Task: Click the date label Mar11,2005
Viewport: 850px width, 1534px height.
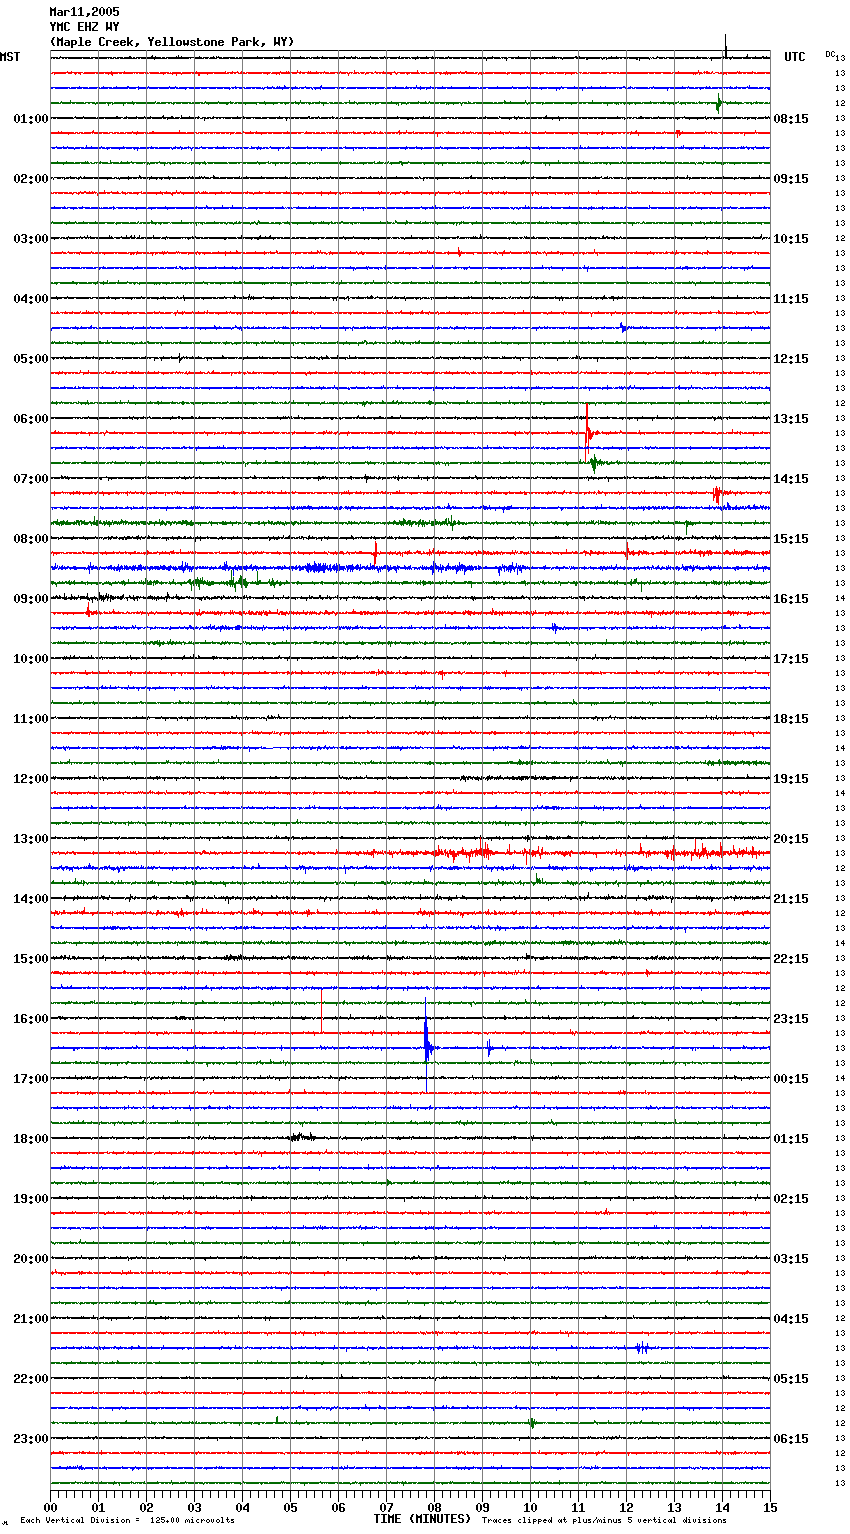Action: pos(84,12)
